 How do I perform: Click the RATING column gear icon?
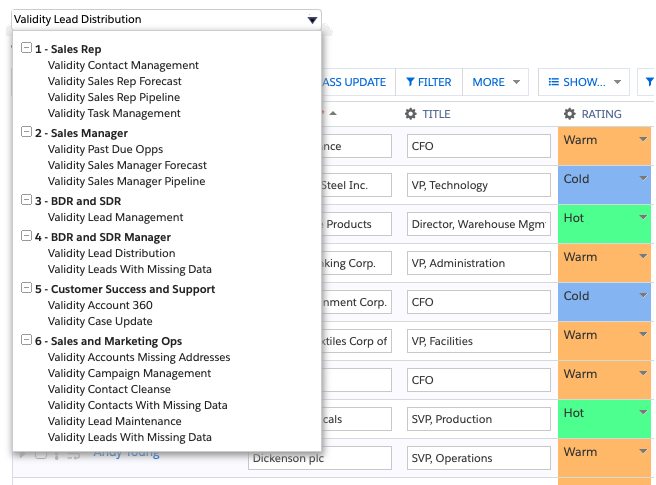570,114
